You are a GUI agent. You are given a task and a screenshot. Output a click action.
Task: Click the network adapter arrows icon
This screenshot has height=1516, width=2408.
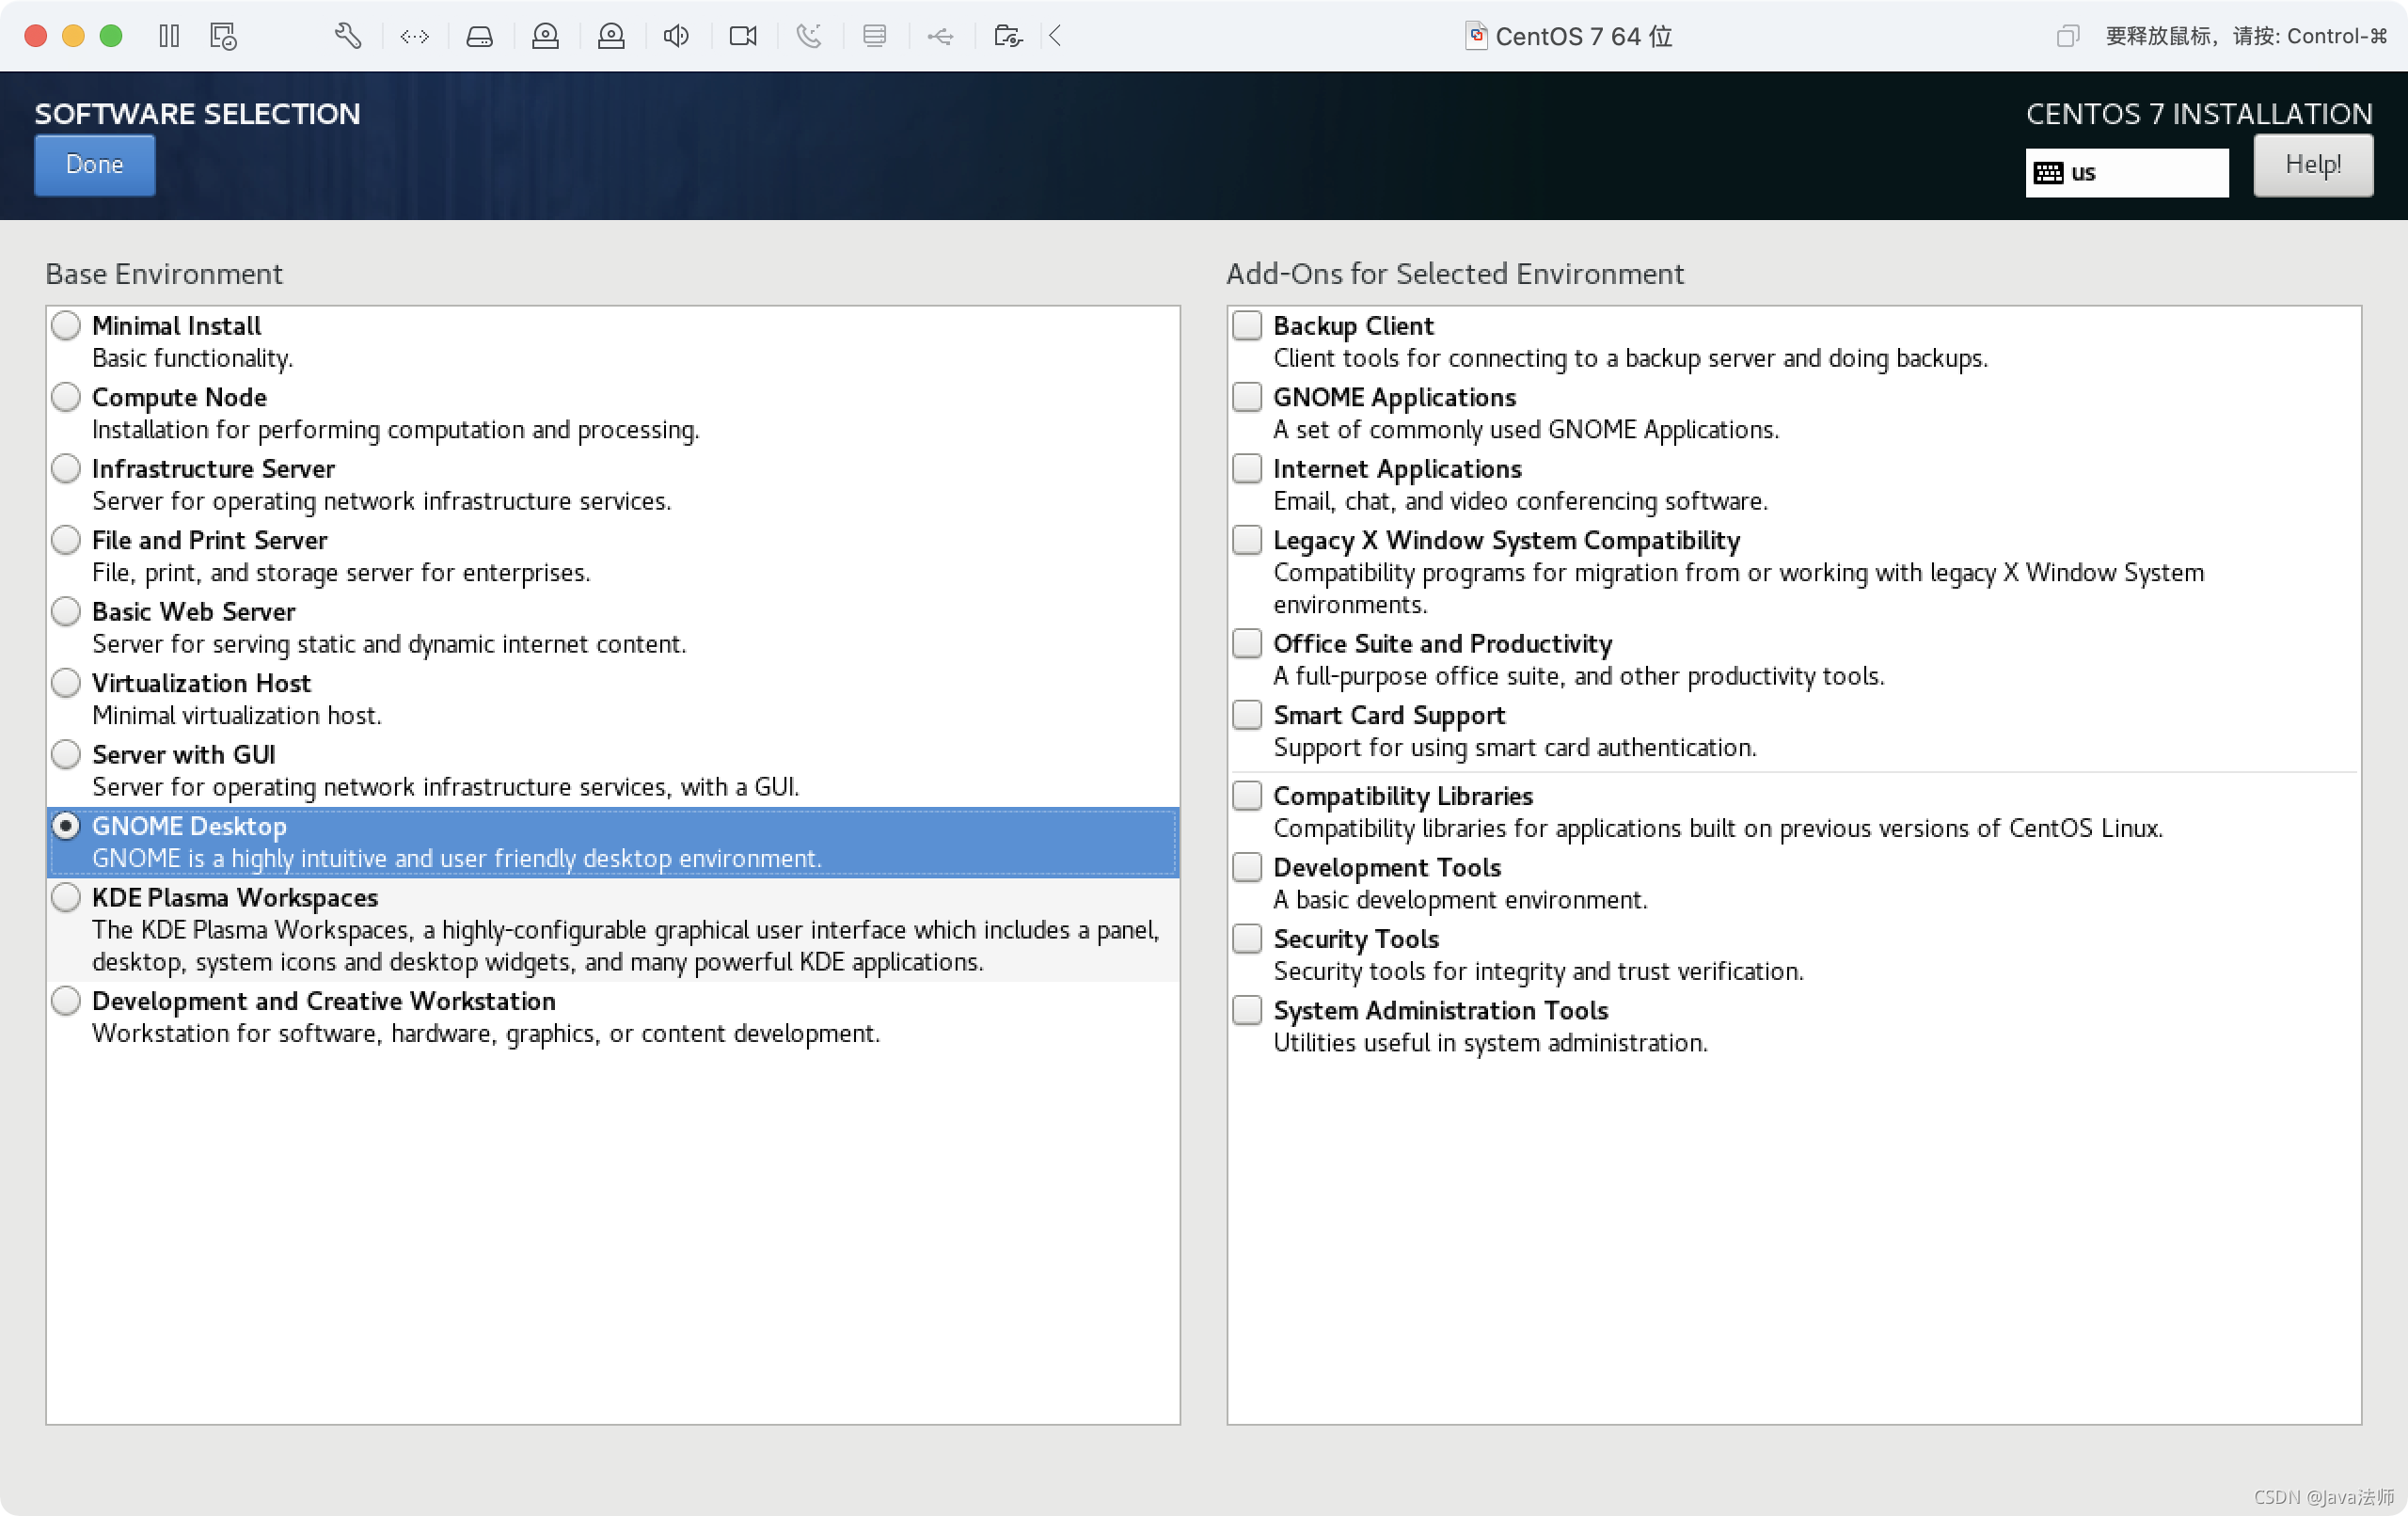coord(414,37)
